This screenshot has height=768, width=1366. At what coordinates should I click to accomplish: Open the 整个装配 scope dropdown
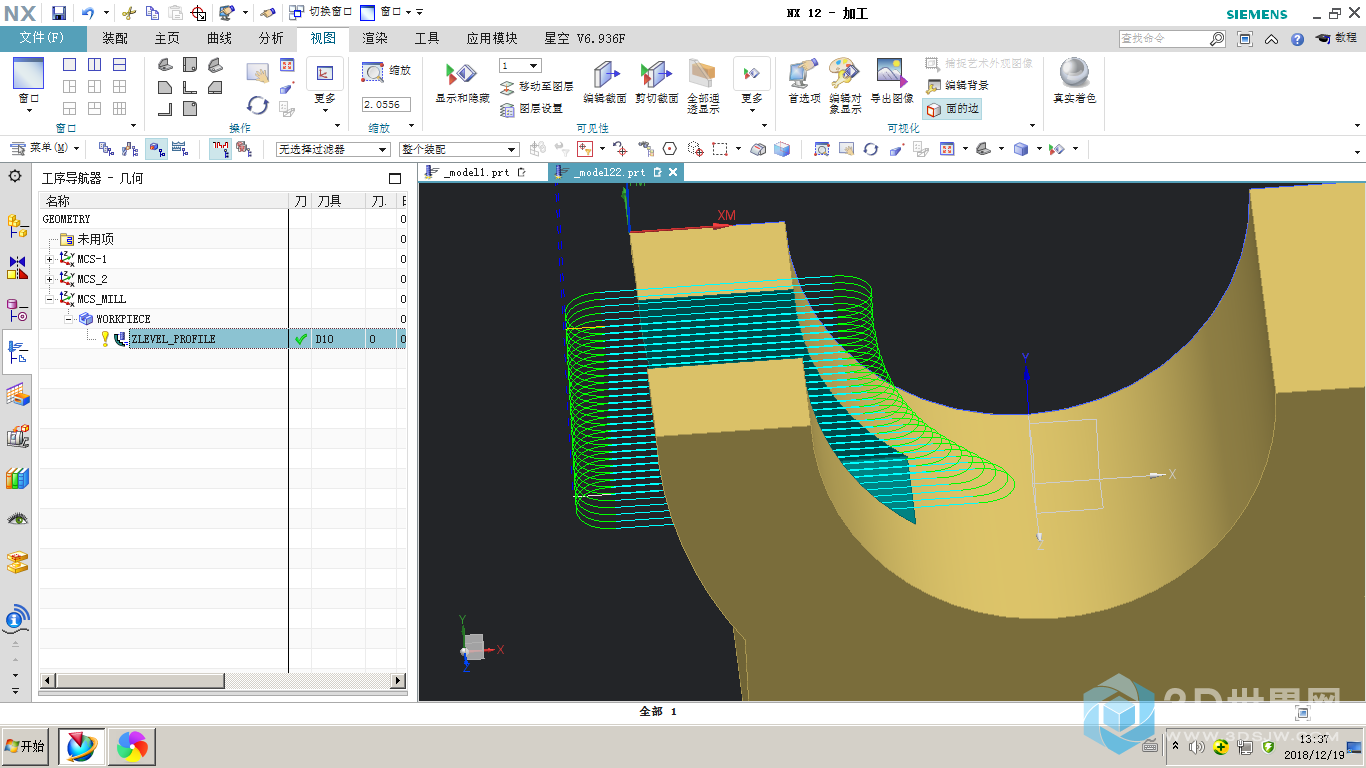(459, 149)
